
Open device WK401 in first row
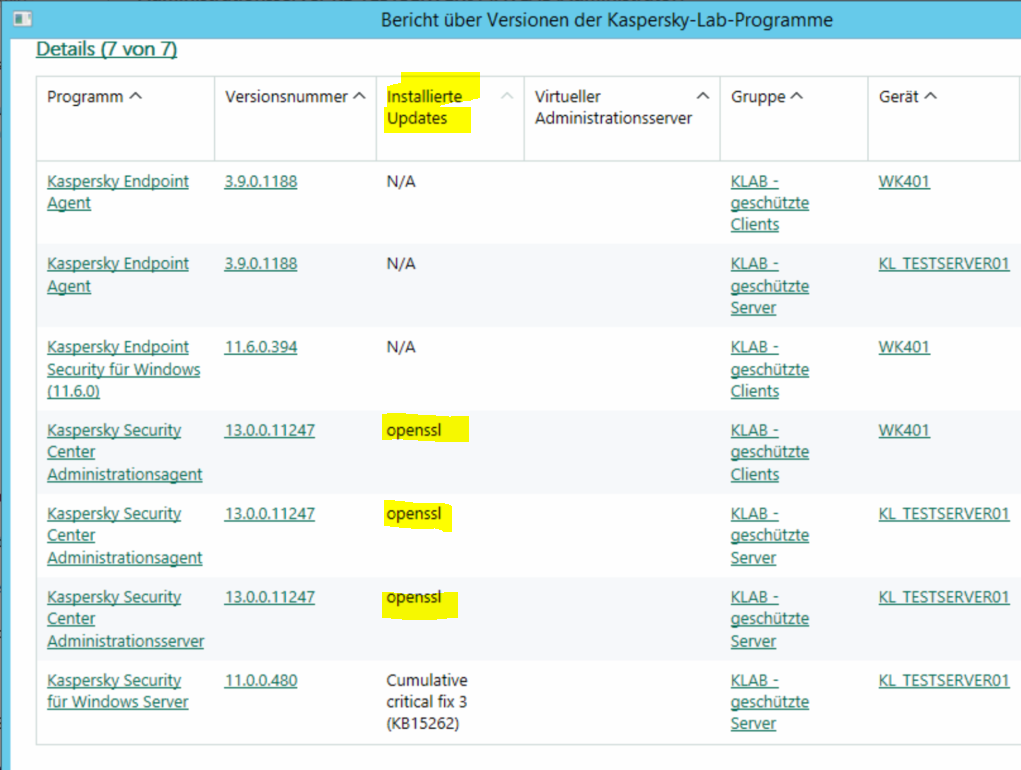pyautogui.click(x=904, y=182)
